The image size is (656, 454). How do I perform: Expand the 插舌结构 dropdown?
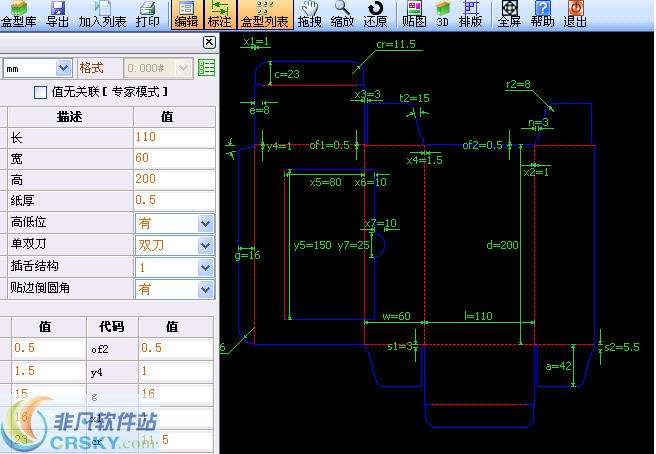(x=205, y=267)
